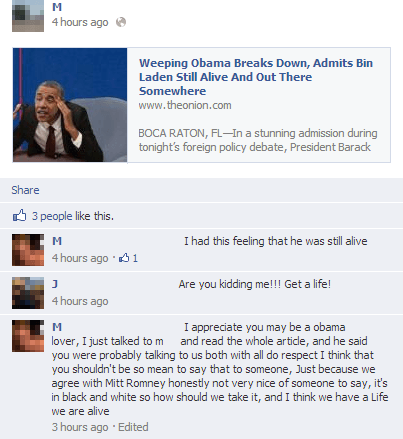Open the 3 people like this list
Image resolution: width=403 pixels, height=439 pixels.
click(73, 216)
